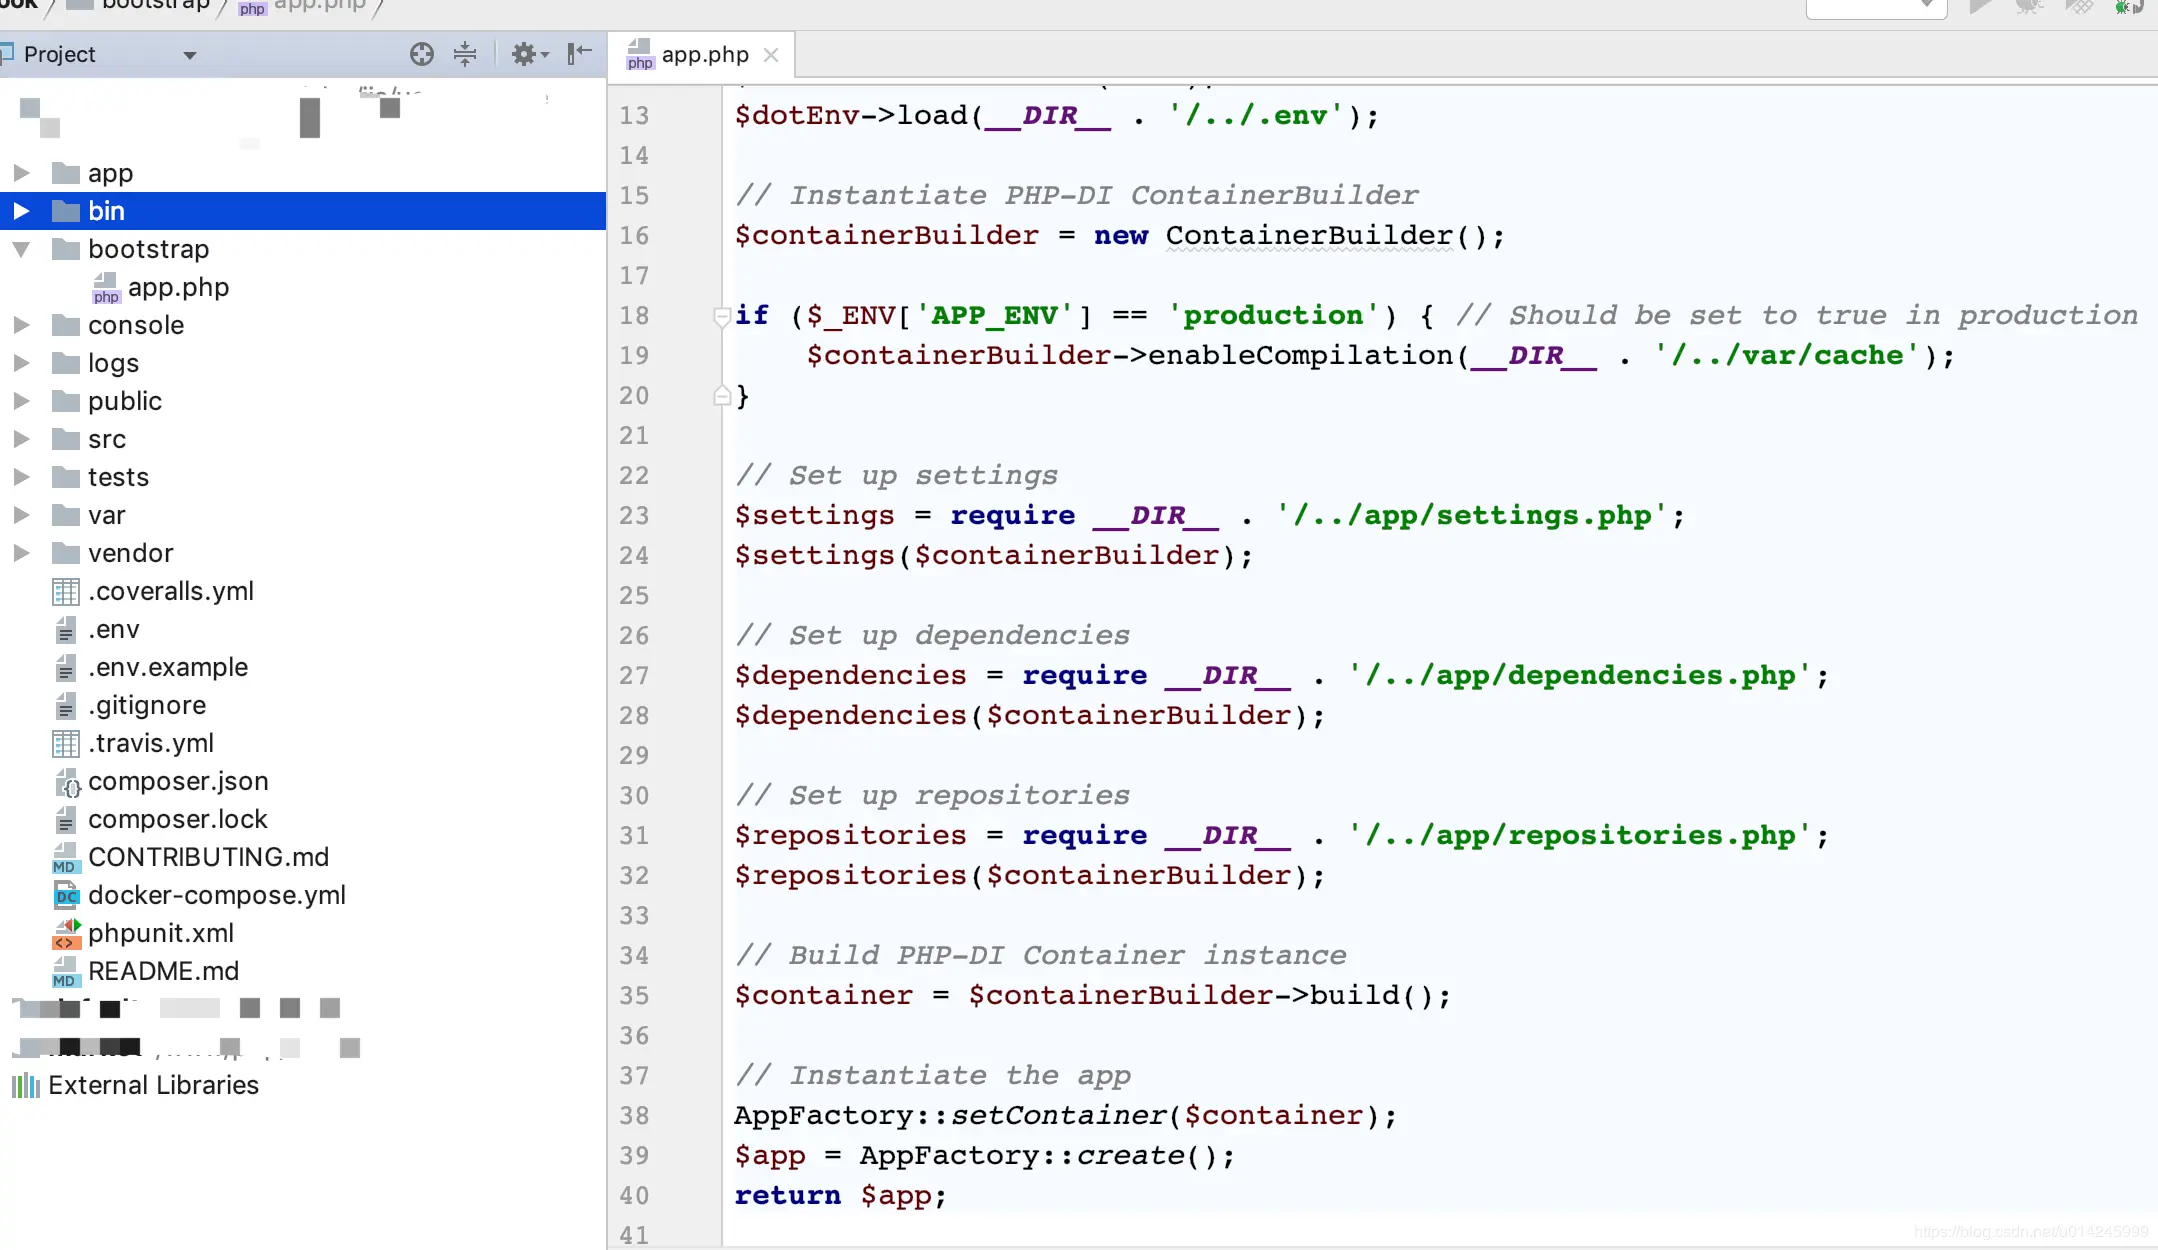Open the run configuration dropdown
The height and width of the screenshot is (1250, 2158).
pyautogui.click(x=1876, y=8)
